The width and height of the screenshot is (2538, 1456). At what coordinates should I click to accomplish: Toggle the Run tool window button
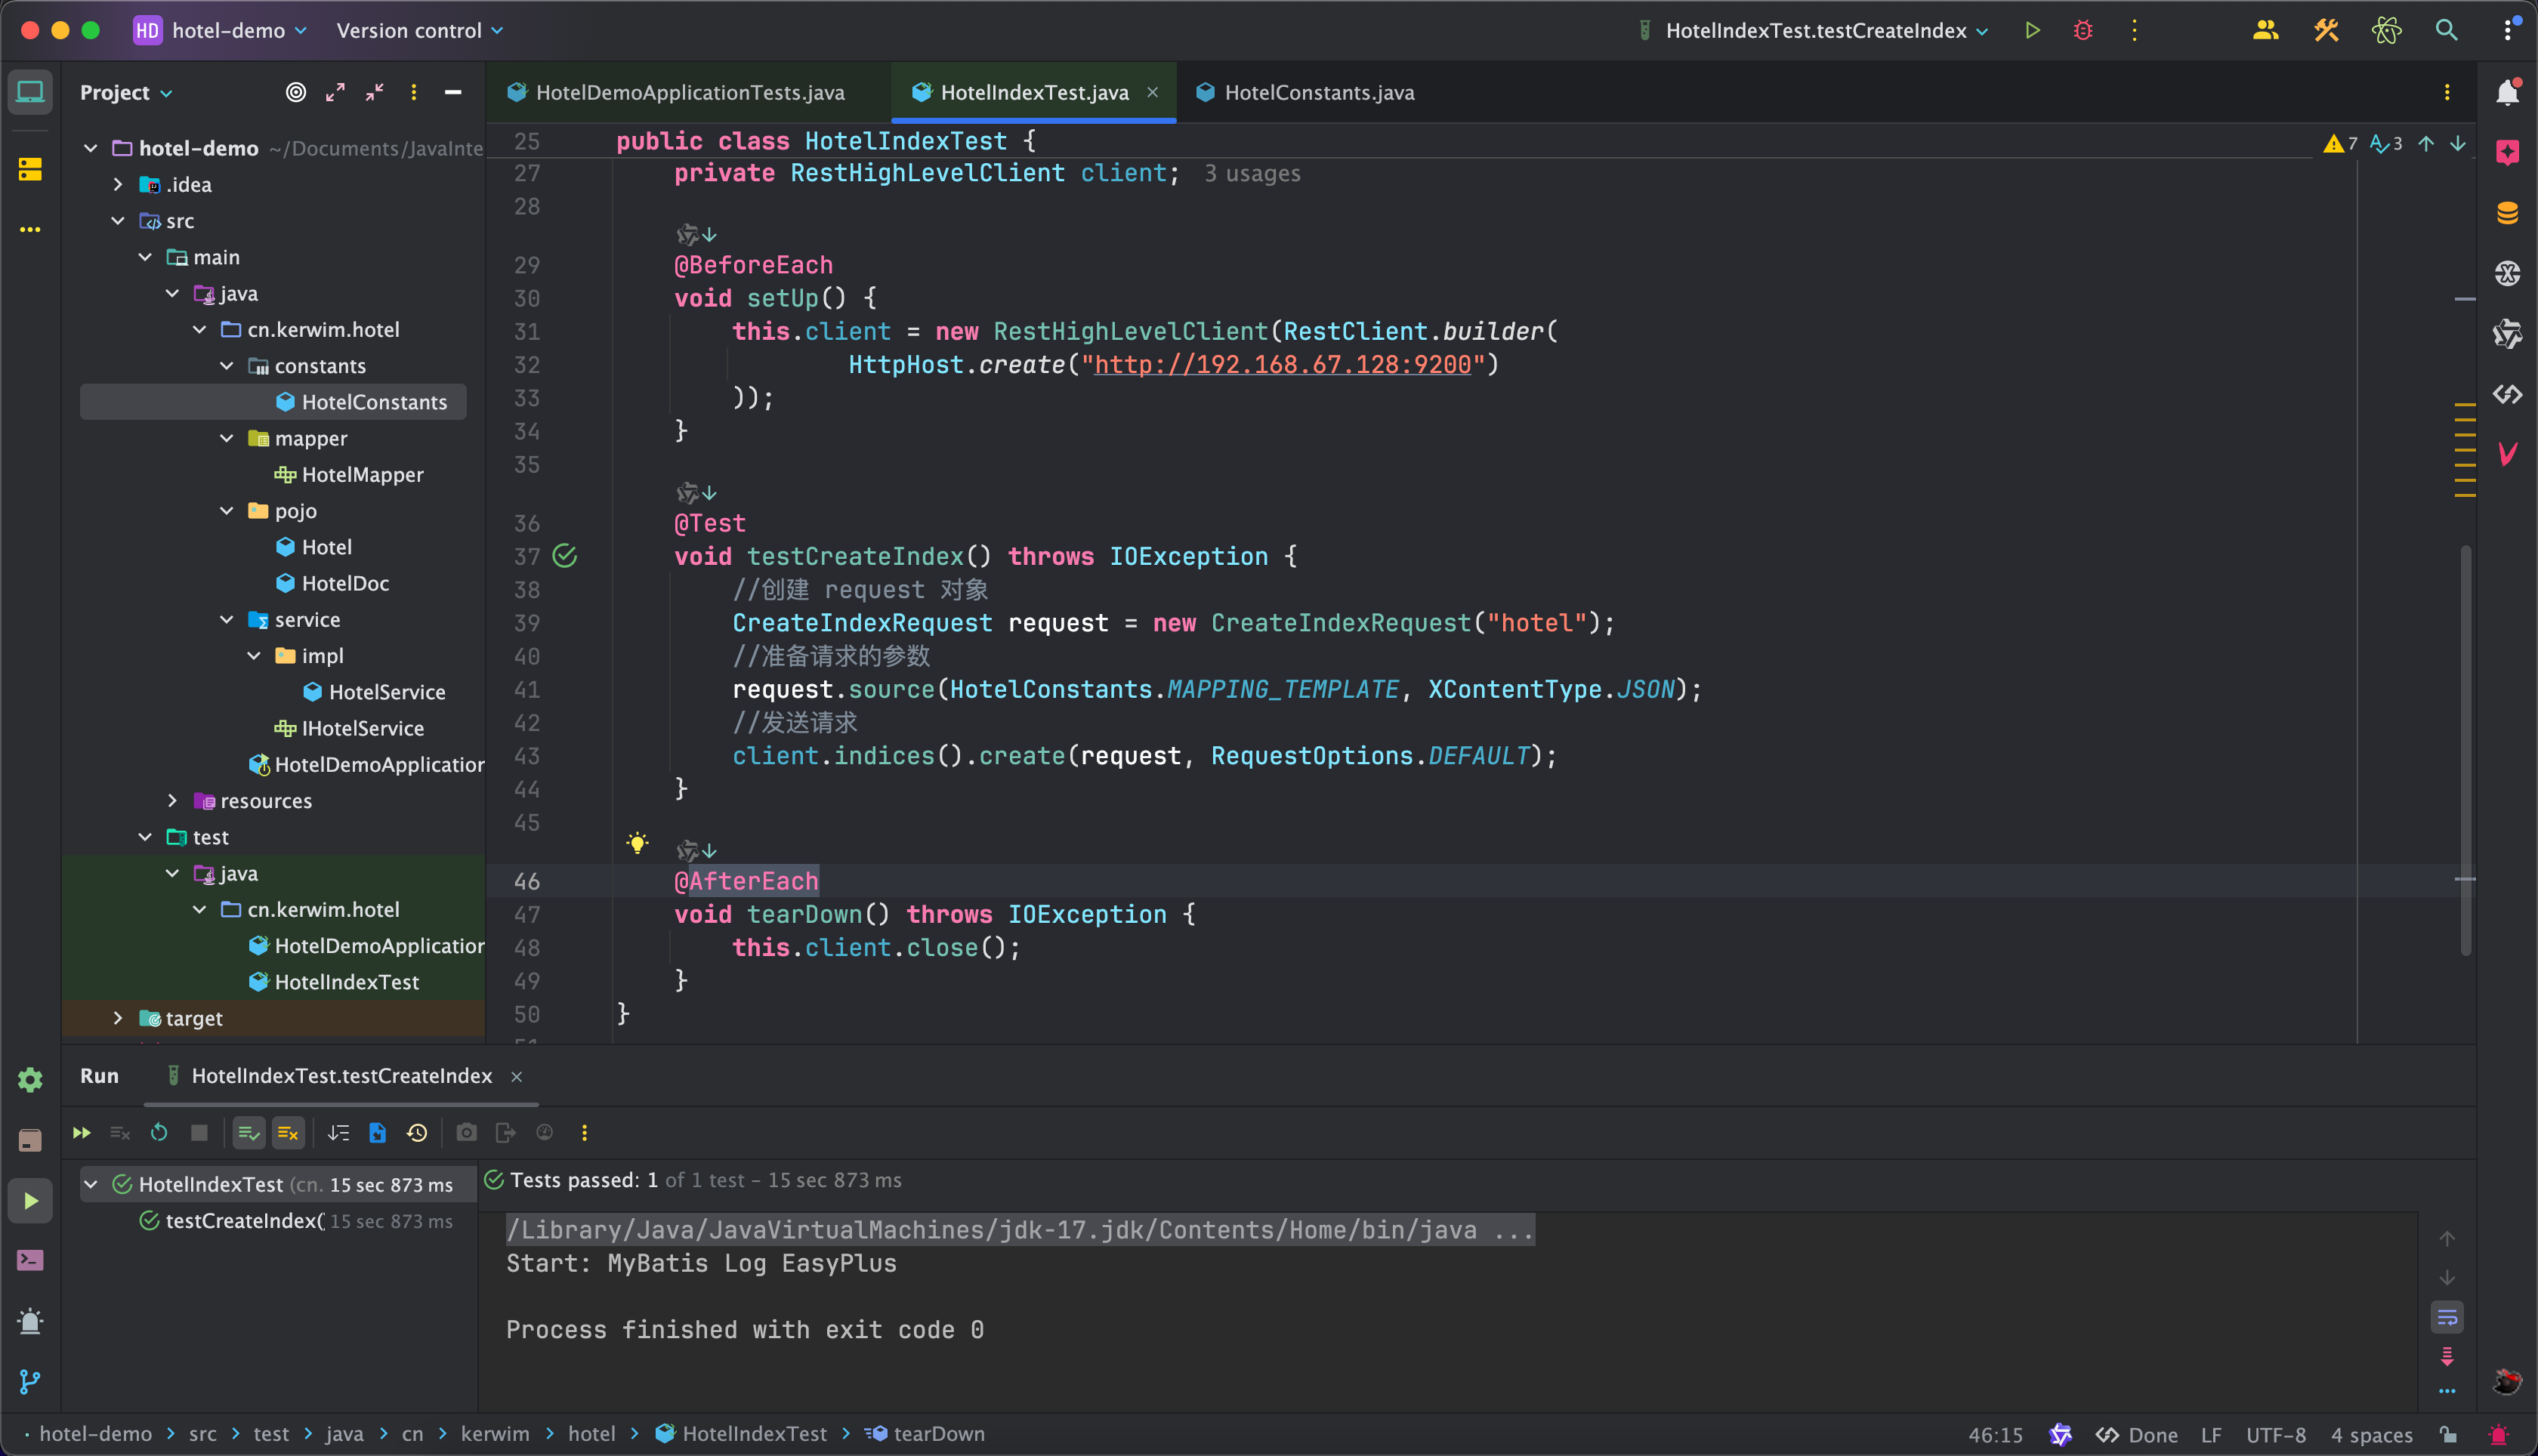click(30, 1200)
